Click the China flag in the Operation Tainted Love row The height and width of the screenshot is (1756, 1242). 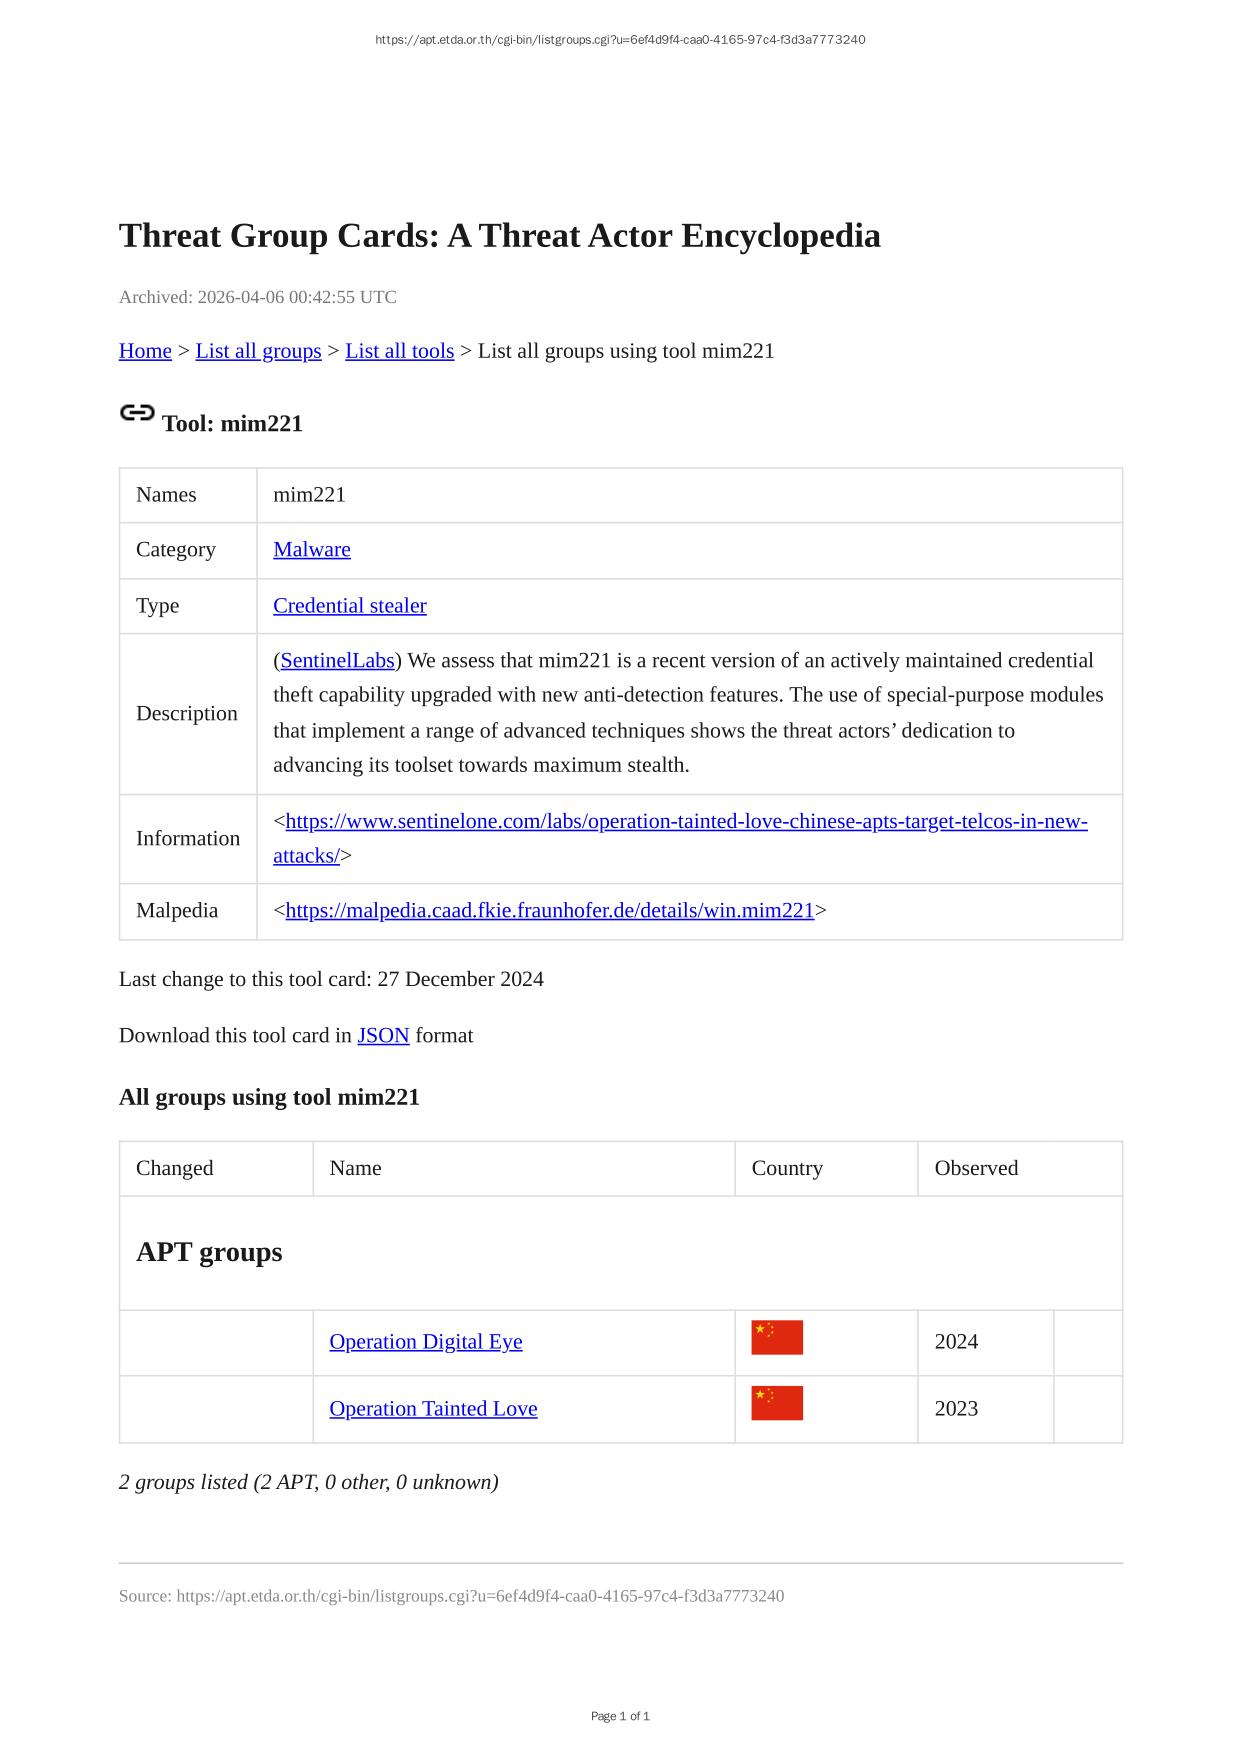pyautogui.click(x=777, y=1404)
